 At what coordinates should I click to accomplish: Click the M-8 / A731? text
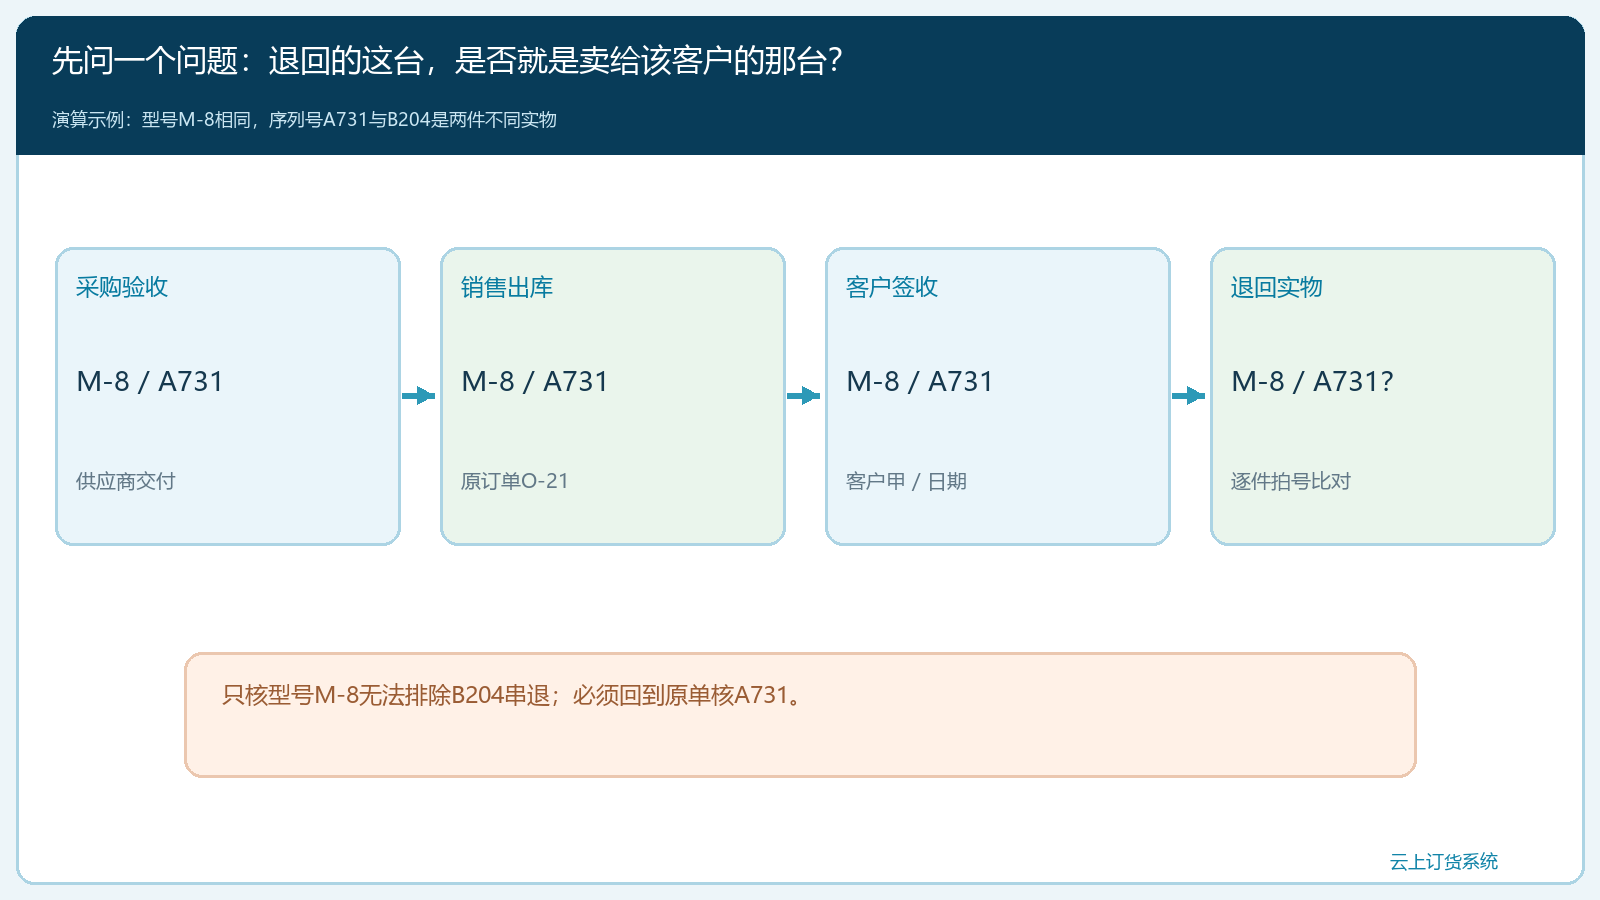click(1312, 381)
